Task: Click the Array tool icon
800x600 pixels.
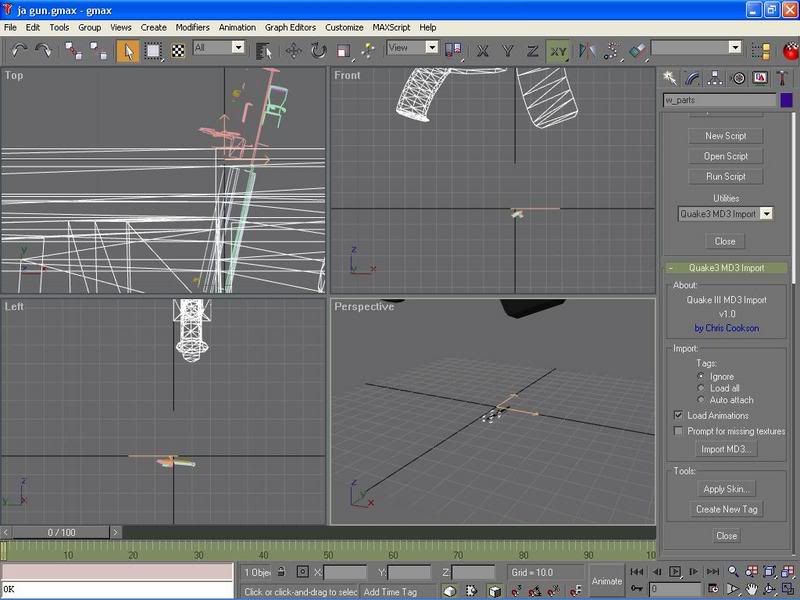Action: 611,51
